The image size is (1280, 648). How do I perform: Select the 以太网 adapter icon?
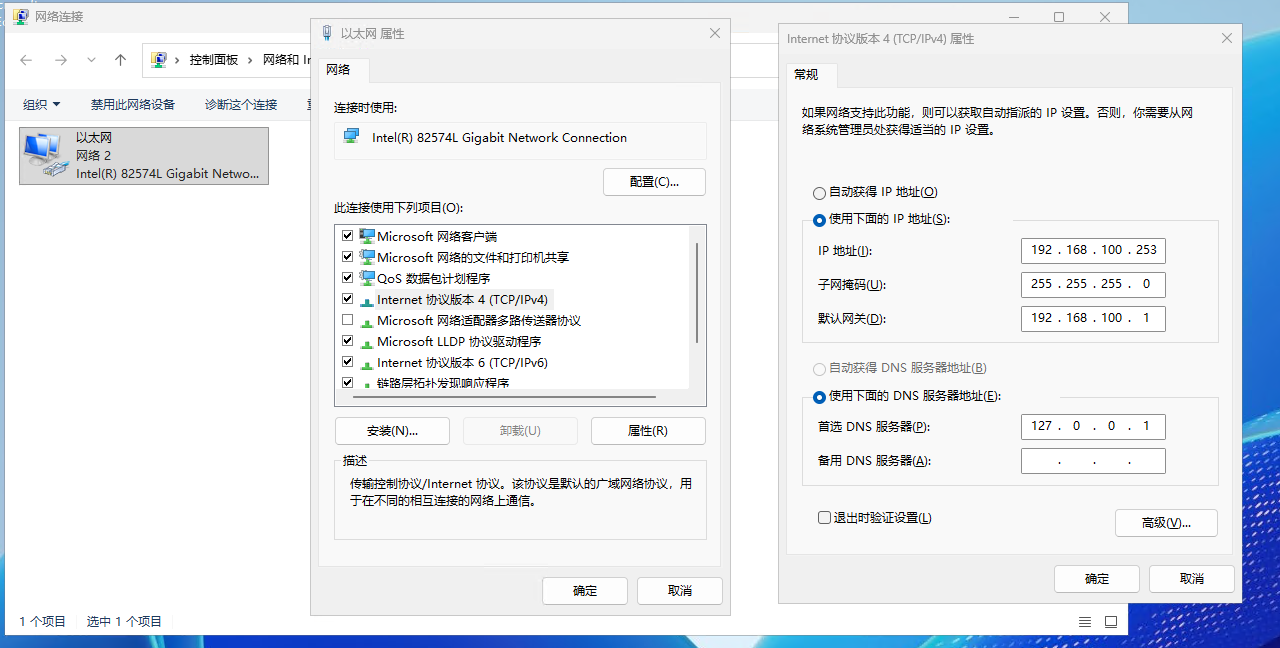[x=42, y=155]
